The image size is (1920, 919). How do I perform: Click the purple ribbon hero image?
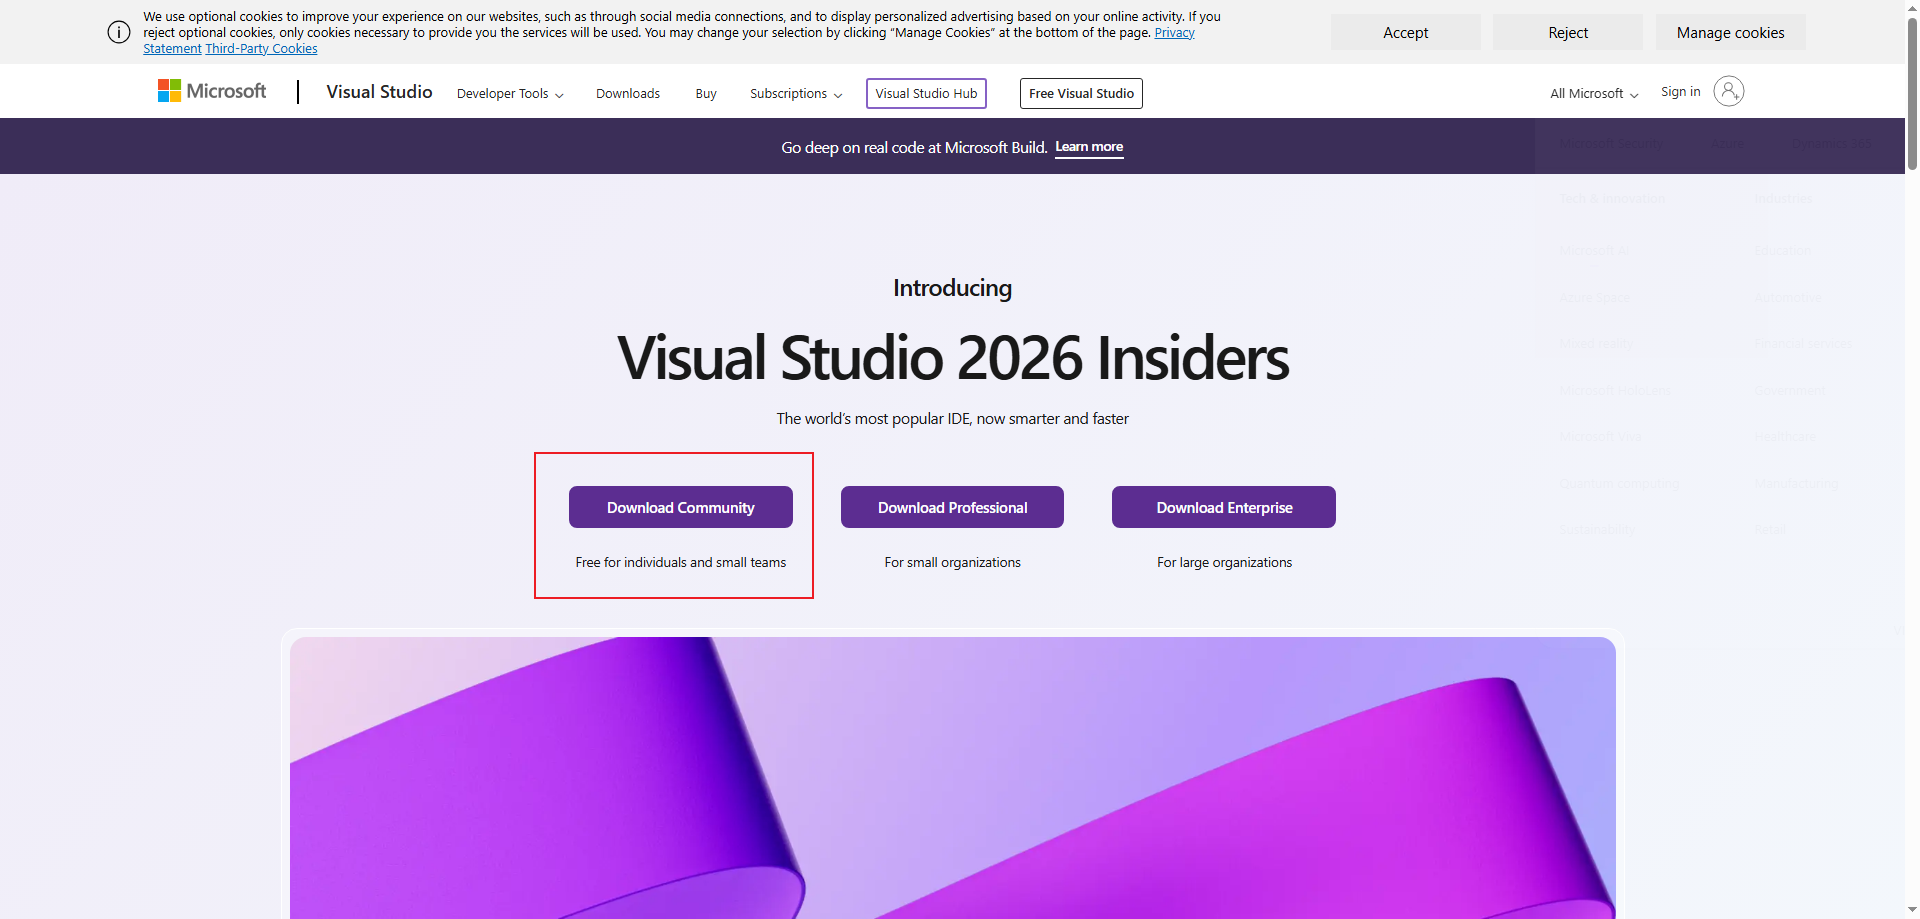pos(952,777)
